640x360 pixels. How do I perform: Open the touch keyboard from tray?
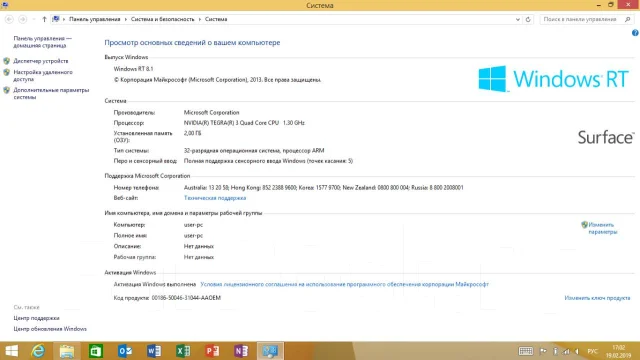[525, 351]
